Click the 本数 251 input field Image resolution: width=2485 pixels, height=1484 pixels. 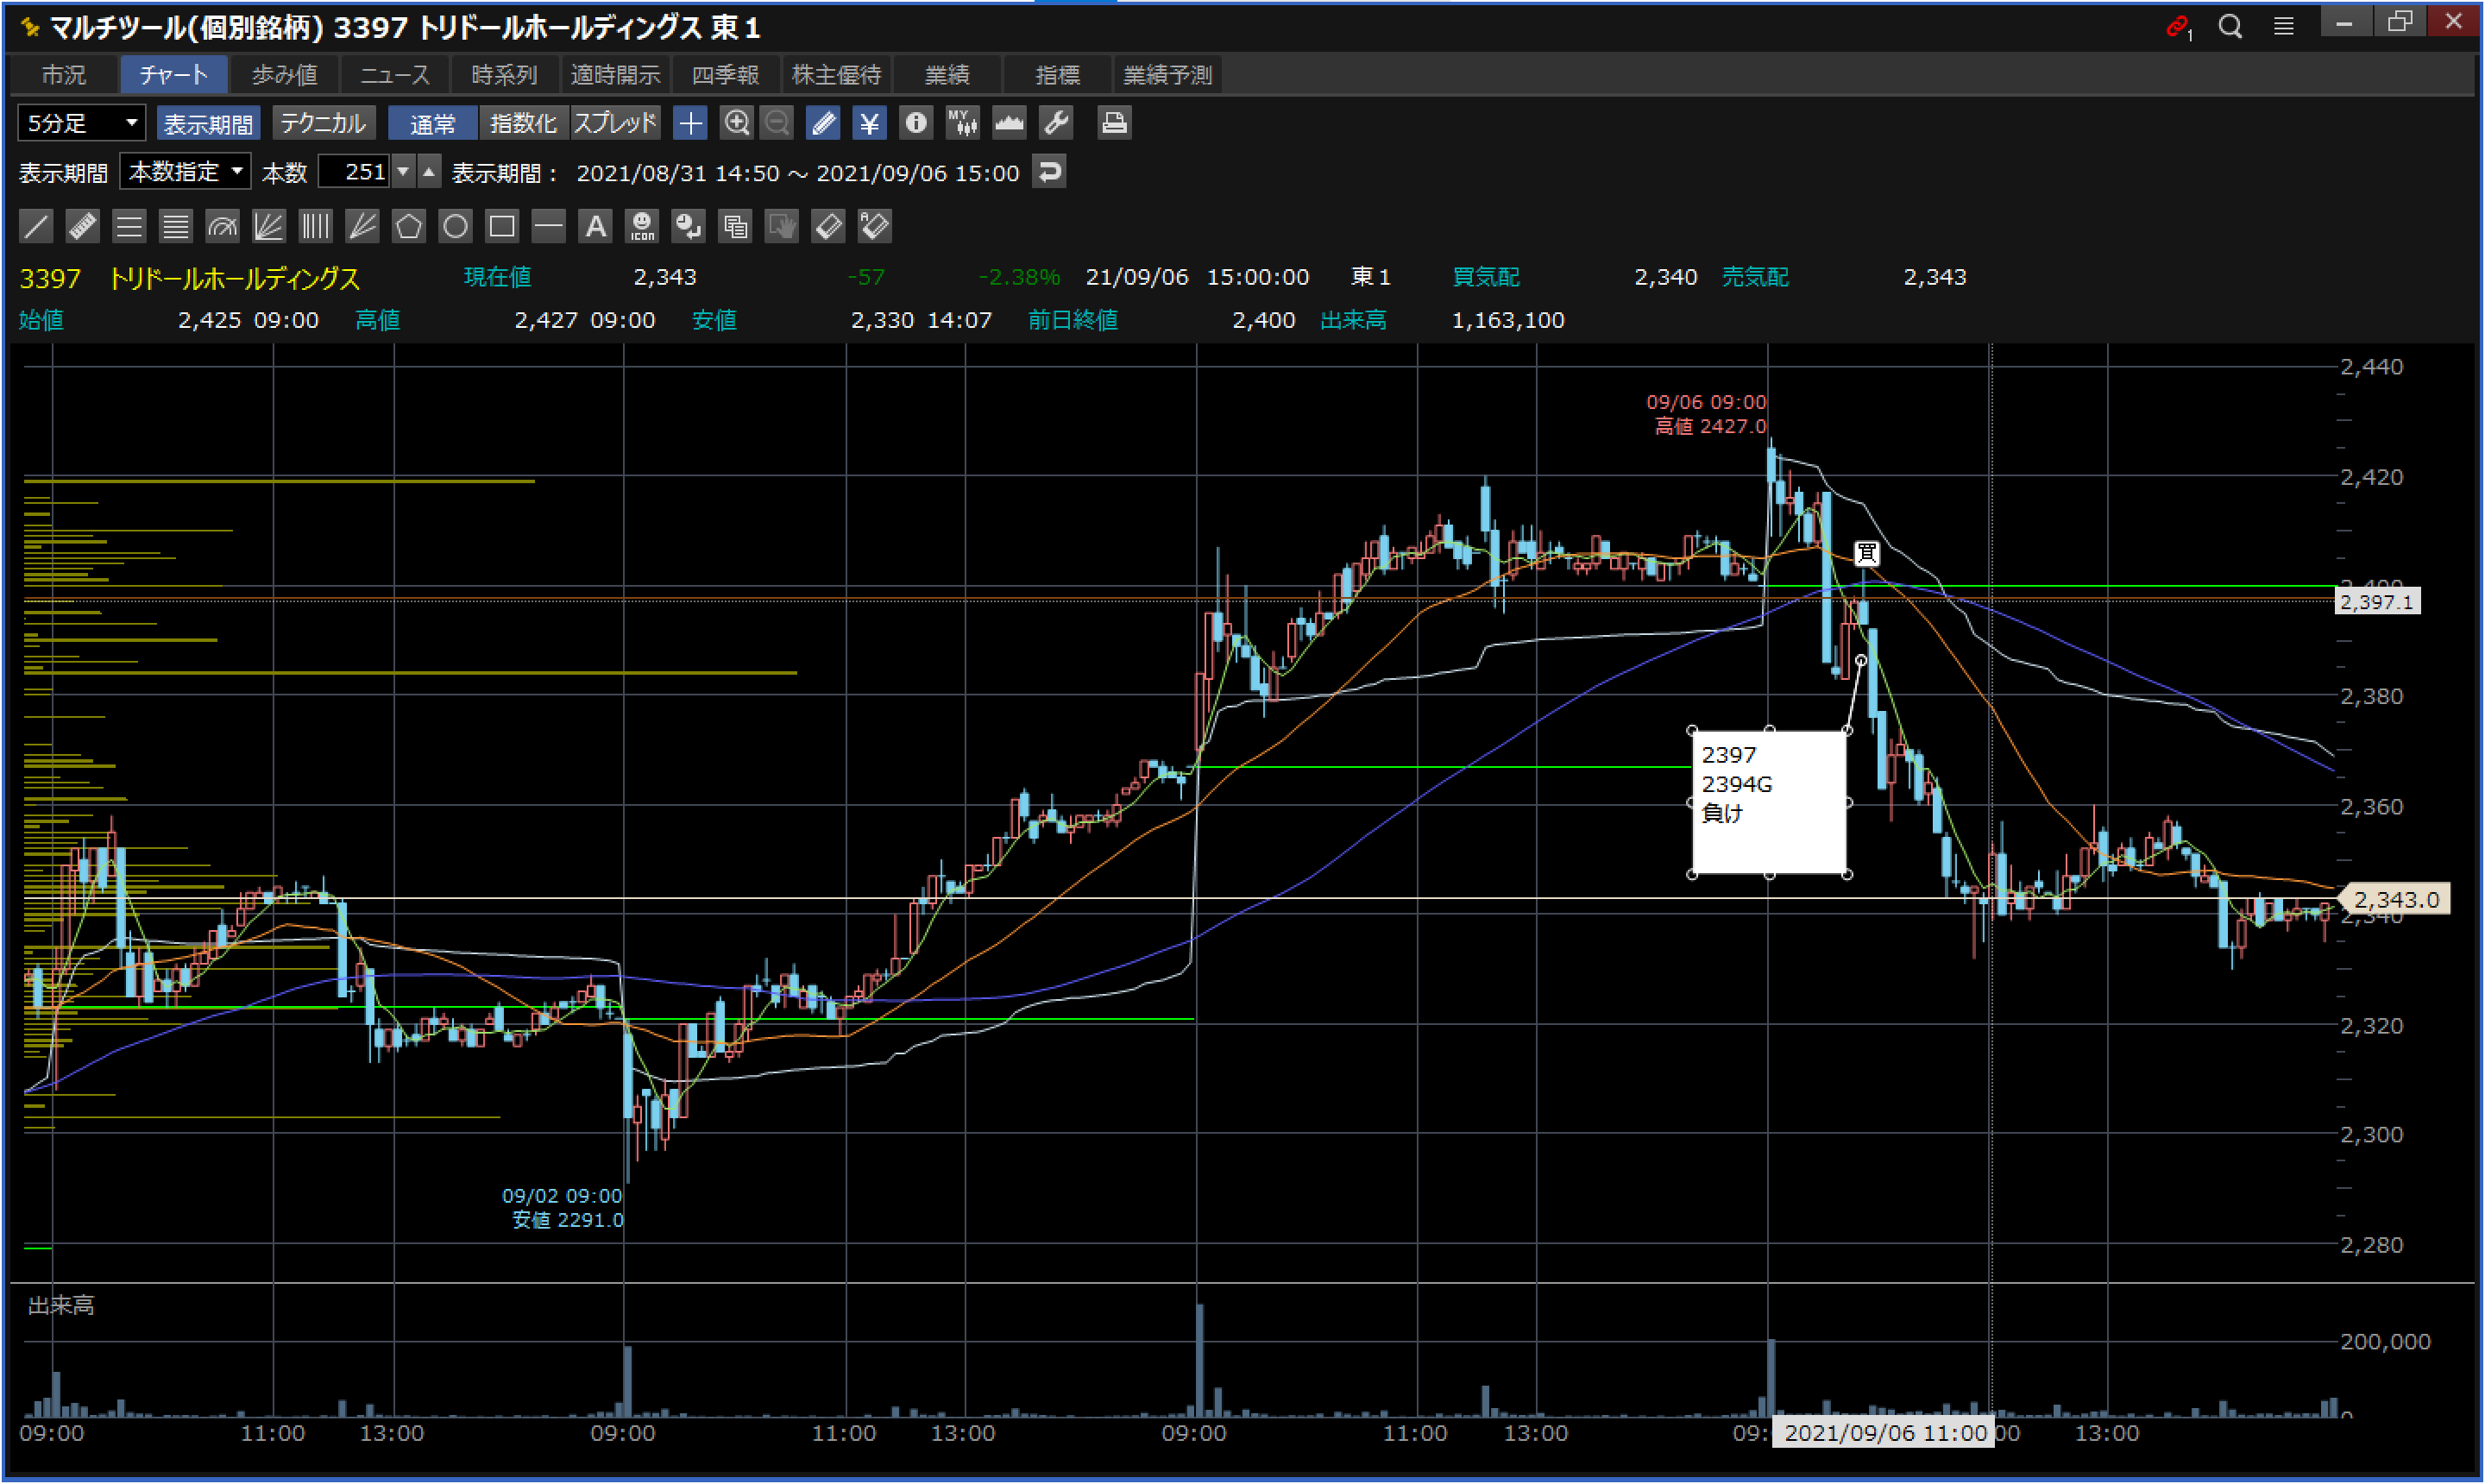click(355, 172)
